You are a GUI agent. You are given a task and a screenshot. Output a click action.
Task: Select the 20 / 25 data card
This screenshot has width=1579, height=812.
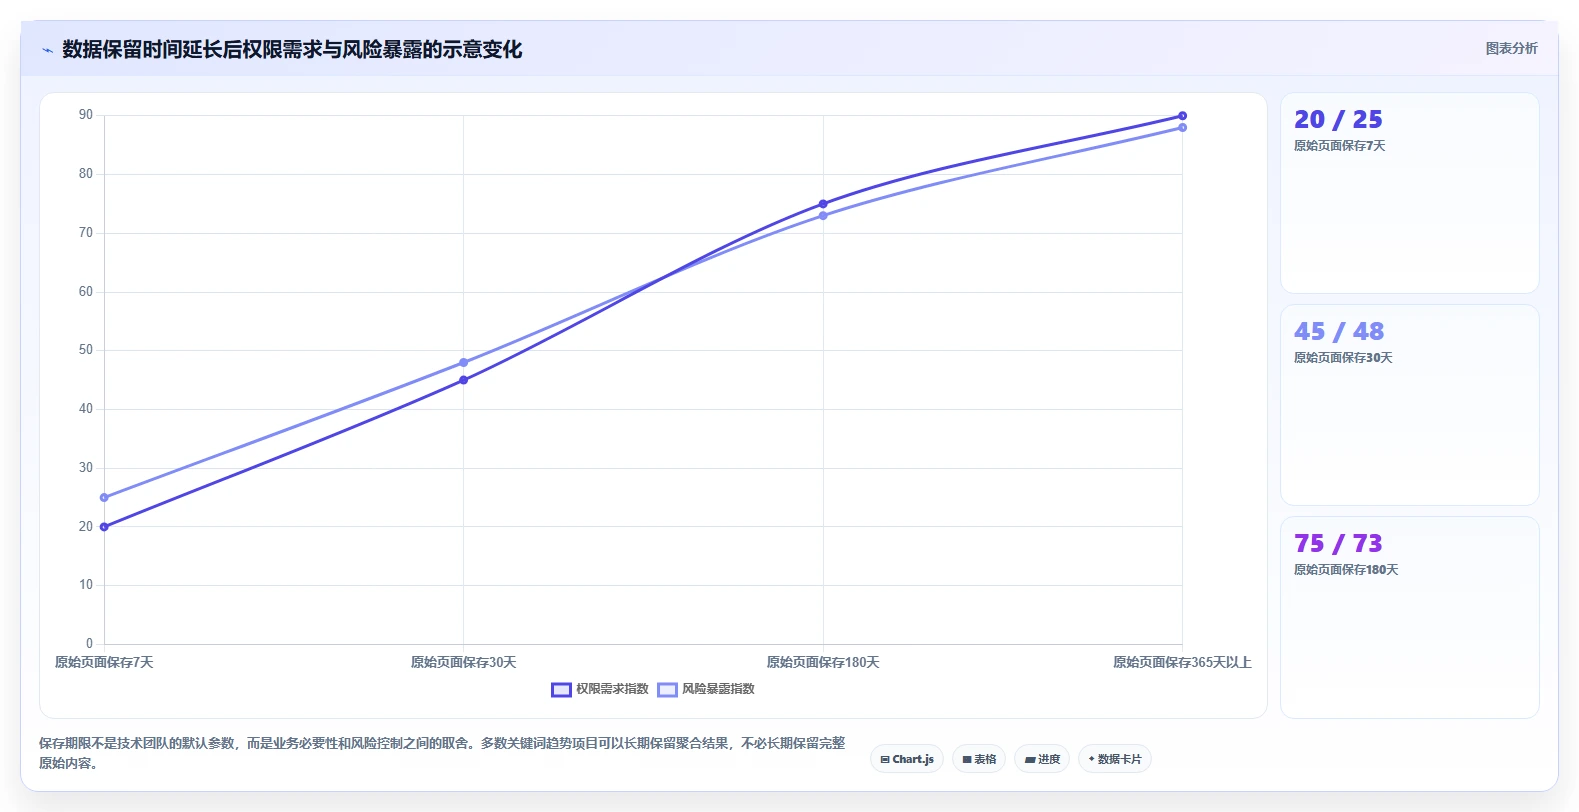pyautogui.click(x=1409, y=193)
